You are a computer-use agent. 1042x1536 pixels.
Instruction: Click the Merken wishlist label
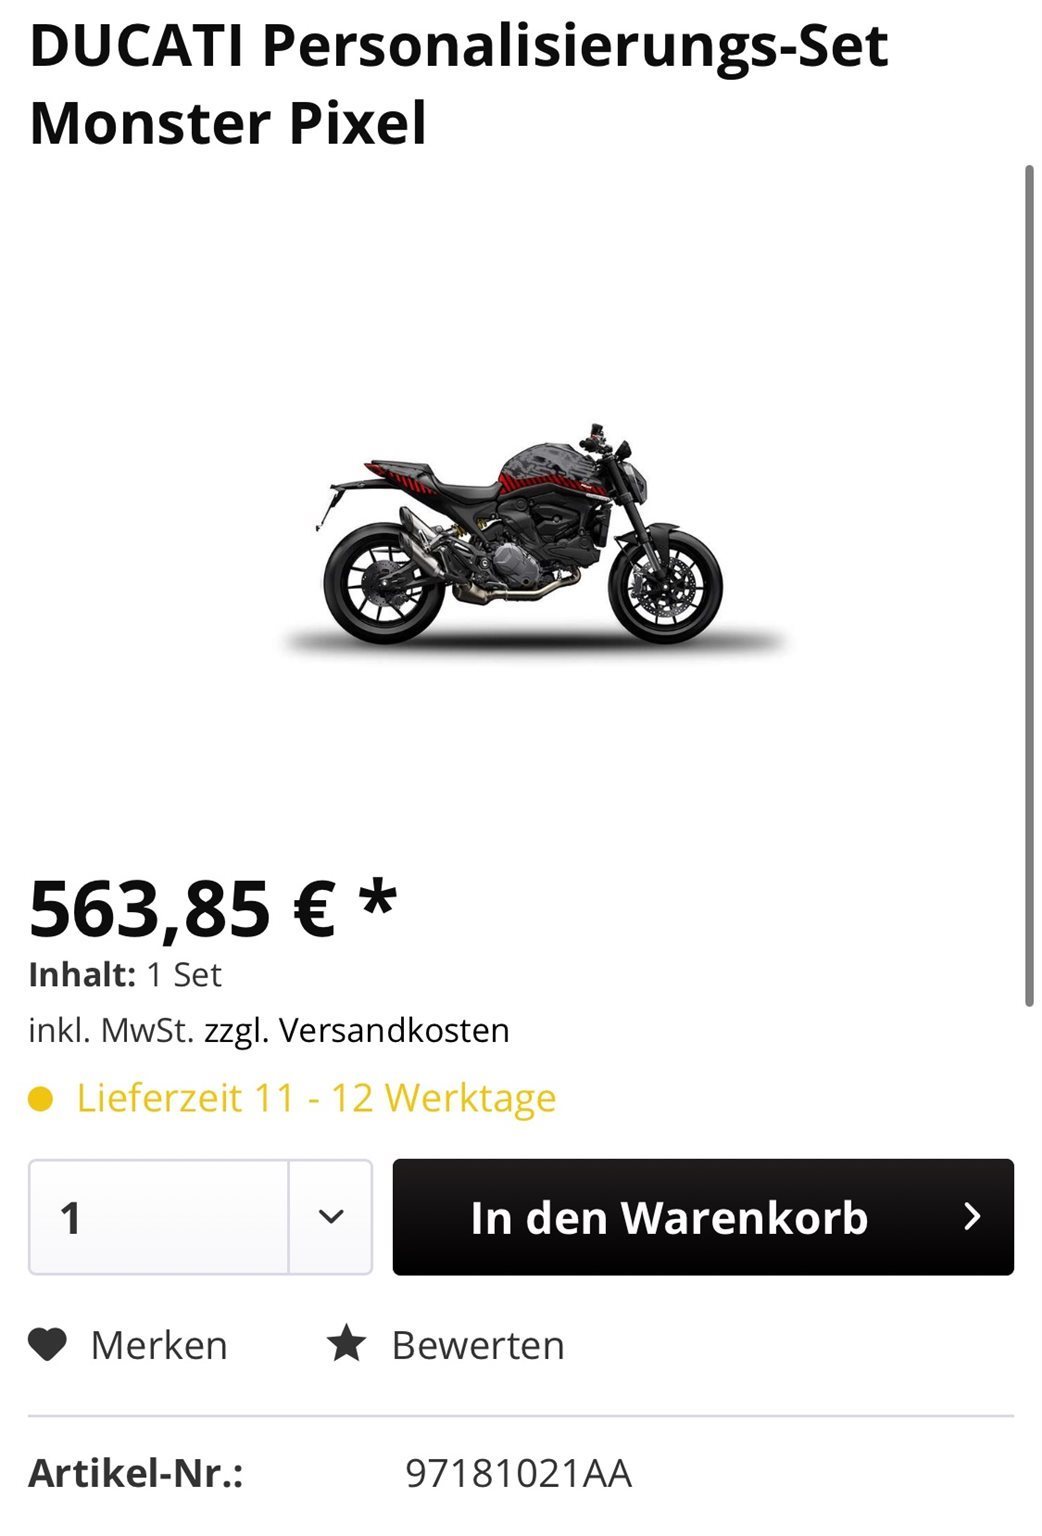[x=159, y=1345]
